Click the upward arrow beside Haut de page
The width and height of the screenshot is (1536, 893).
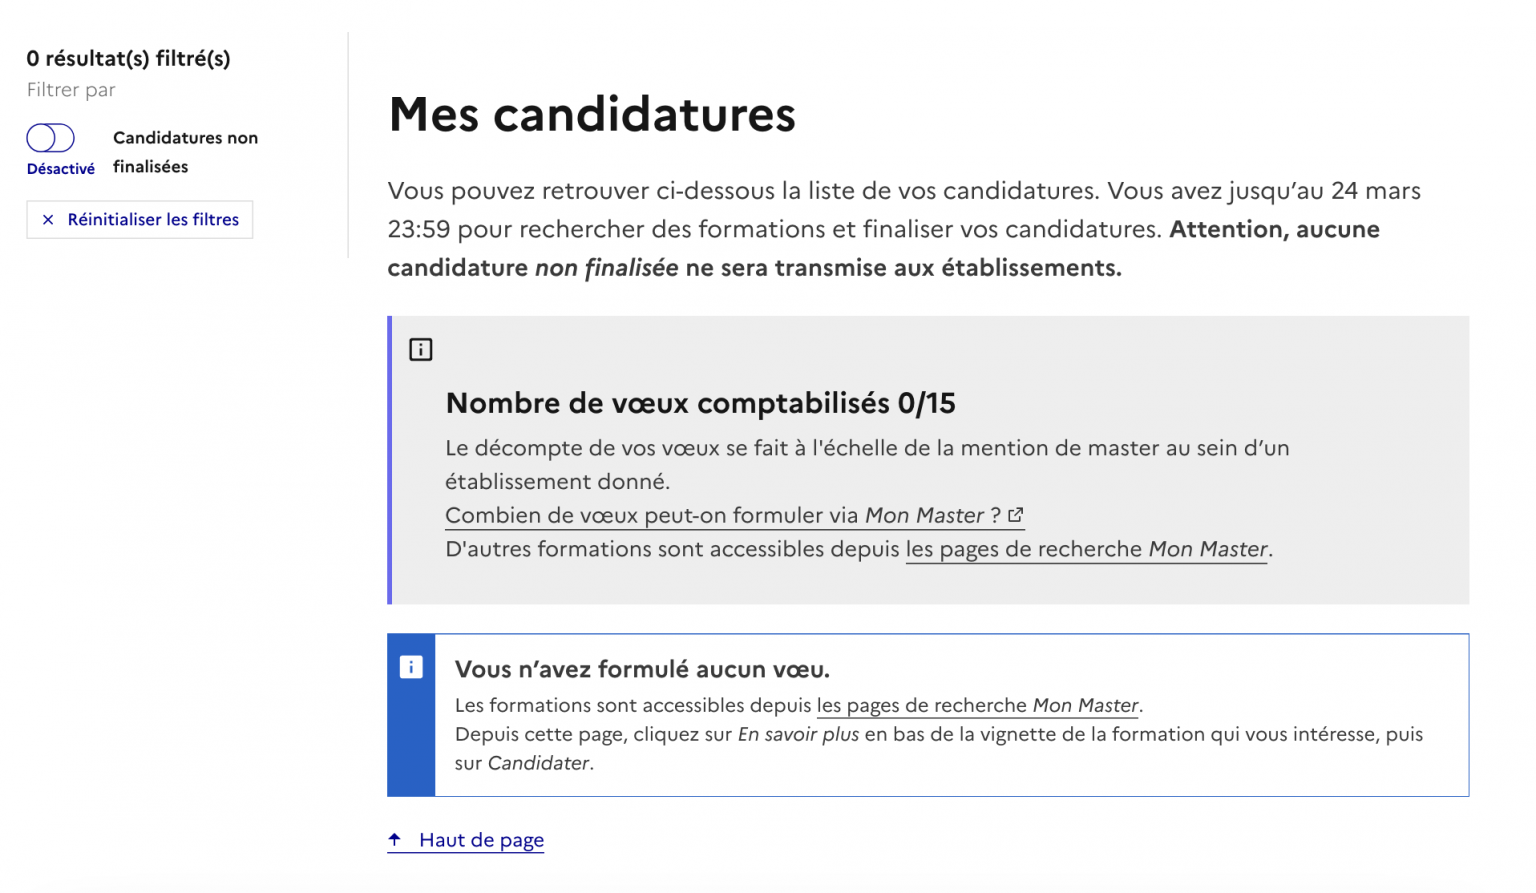(x=395, y=839)
